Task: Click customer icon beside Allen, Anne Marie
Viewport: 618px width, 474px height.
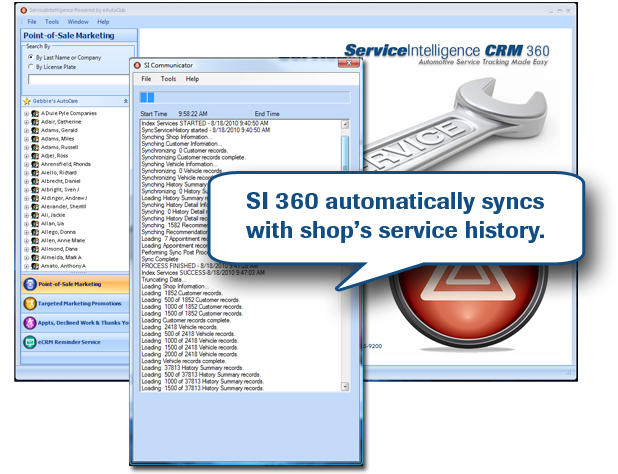Action: 35,241
